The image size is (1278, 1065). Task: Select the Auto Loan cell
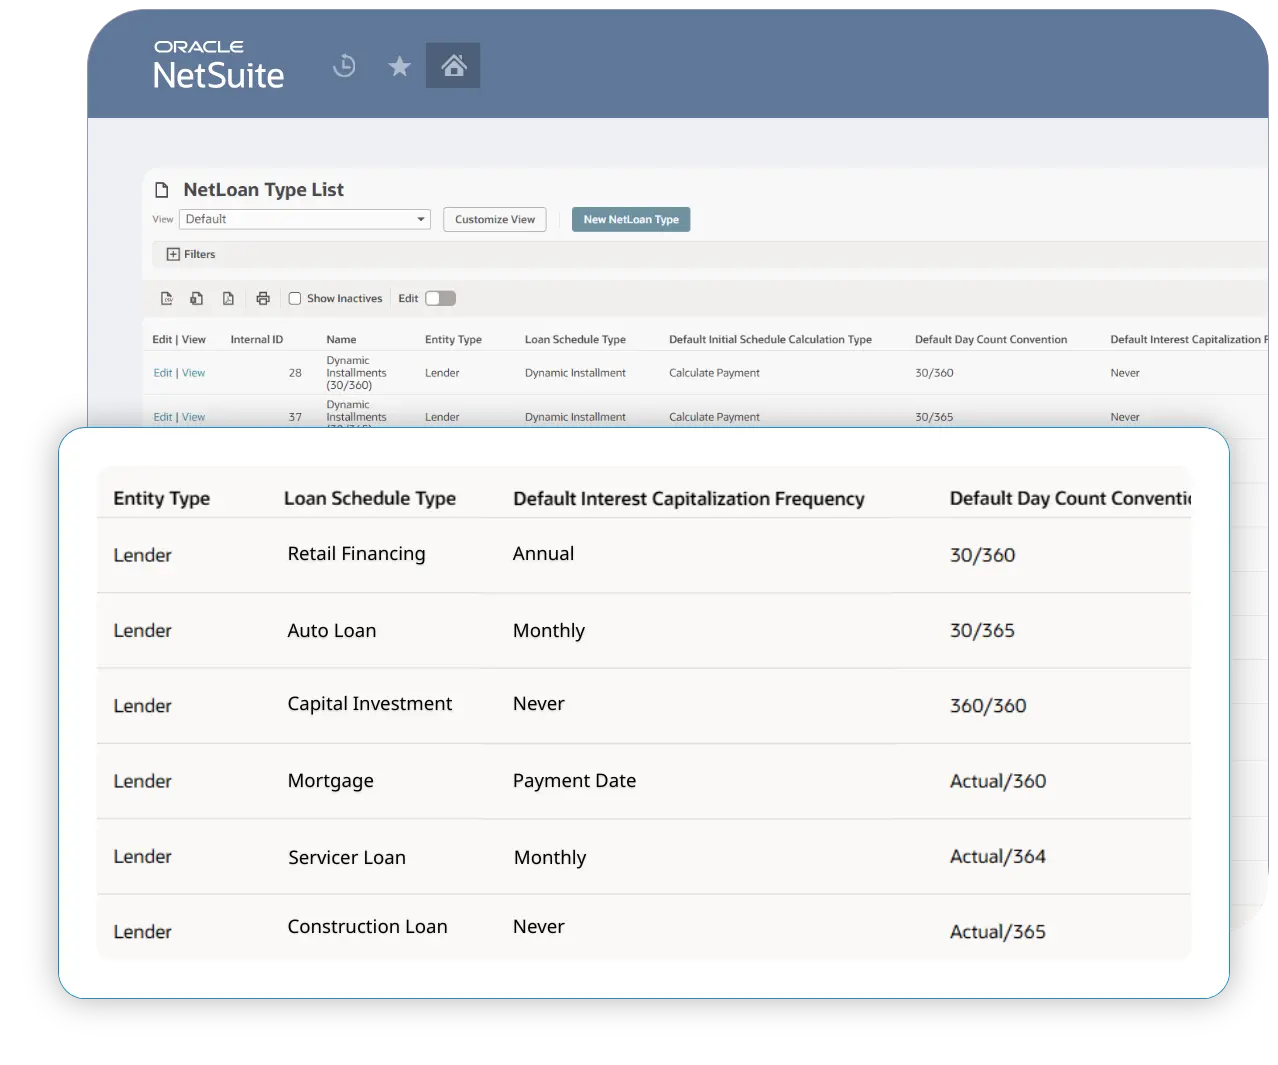(332, 631)
